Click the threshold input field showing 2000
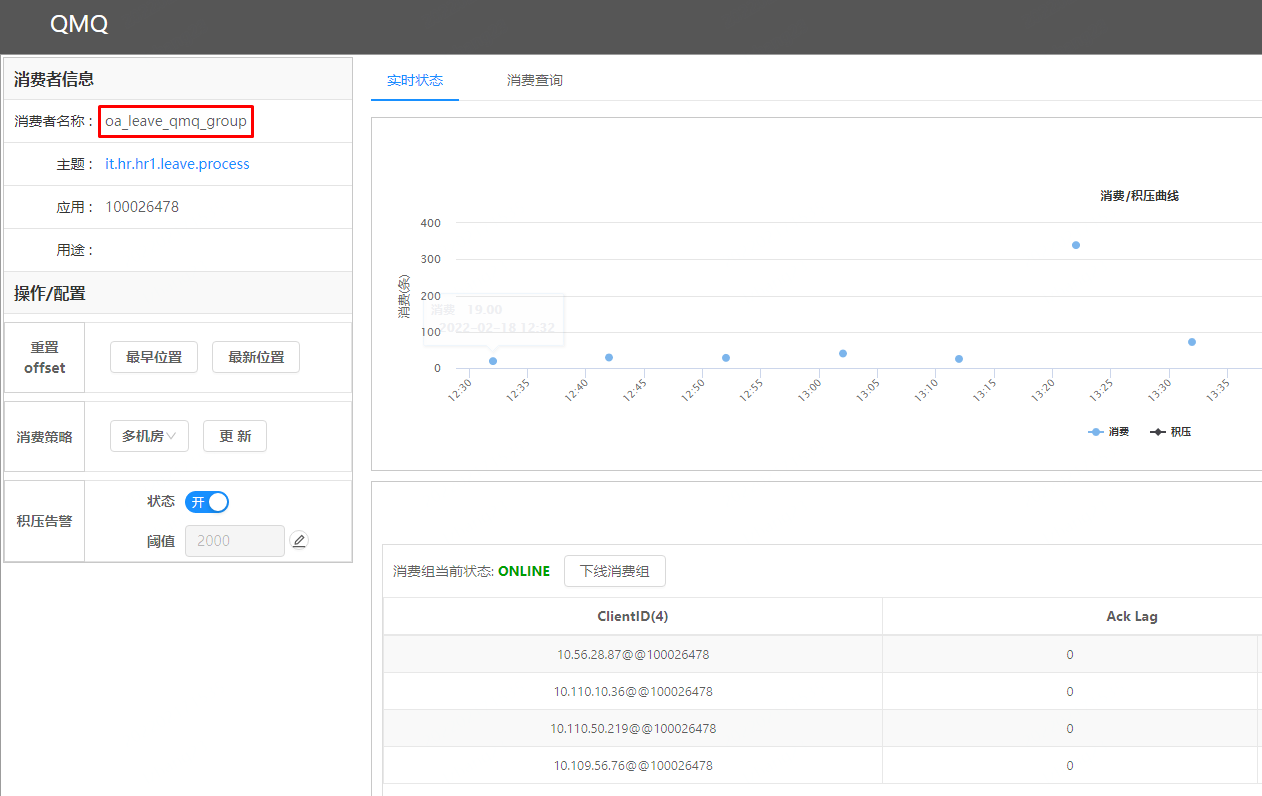Screen dimensions: 1262x796 [235, 541]
